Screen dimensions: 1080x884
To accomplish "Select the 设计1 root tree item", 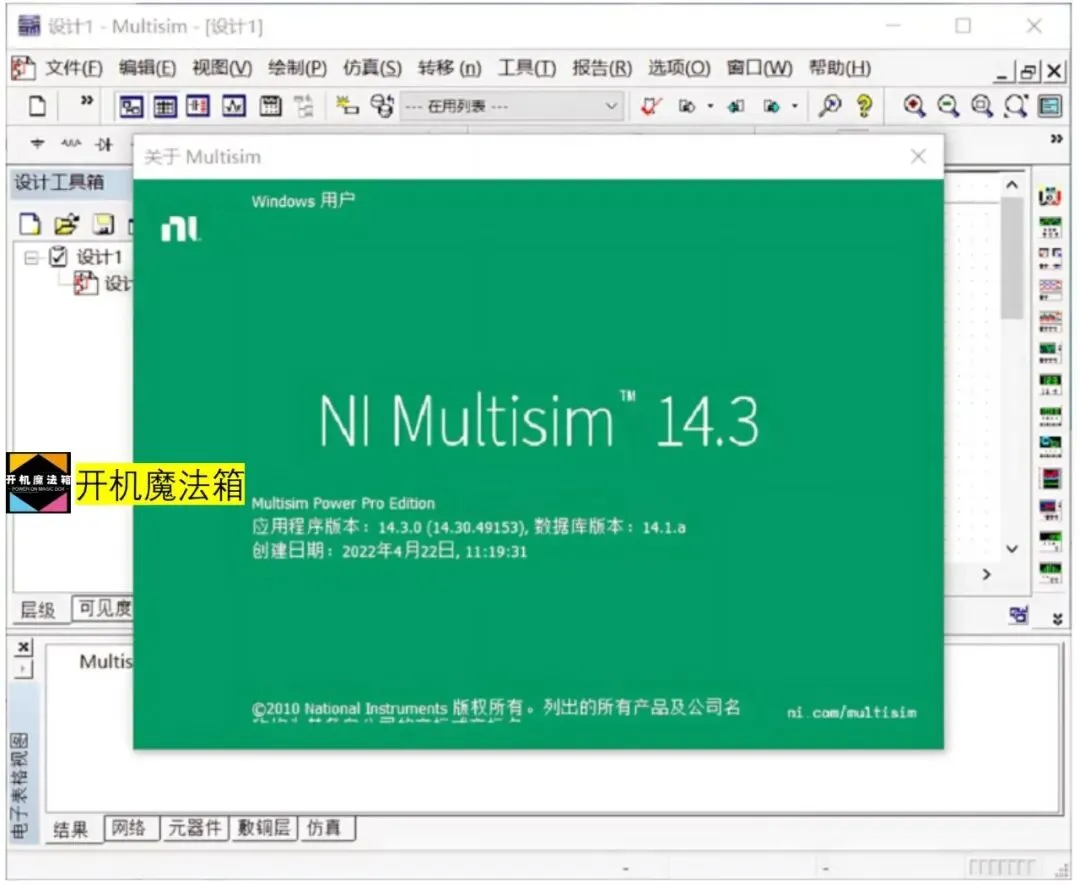I will point(99,258).
